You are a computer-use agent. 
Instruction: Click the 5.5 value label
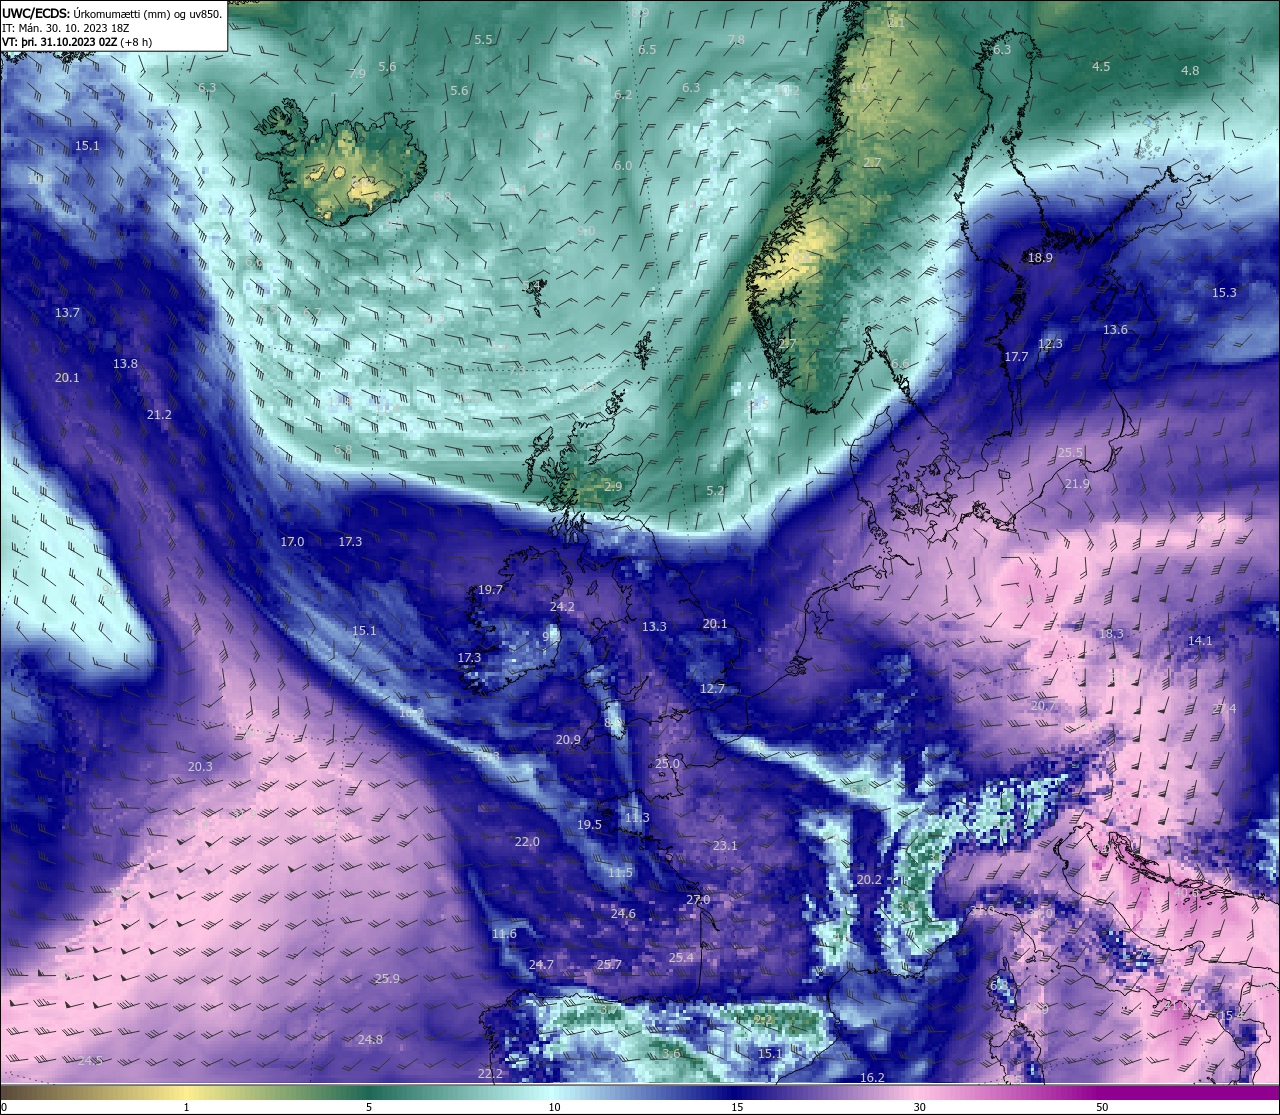(483, 39)
